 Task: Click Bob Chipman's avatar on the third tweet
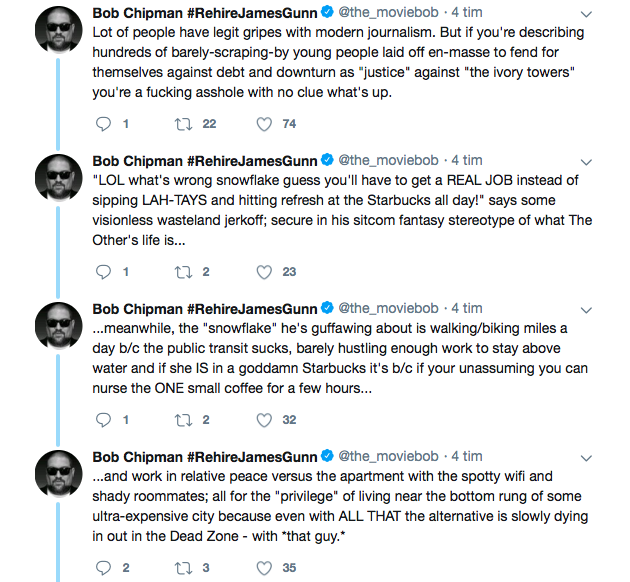pos(59,326)
